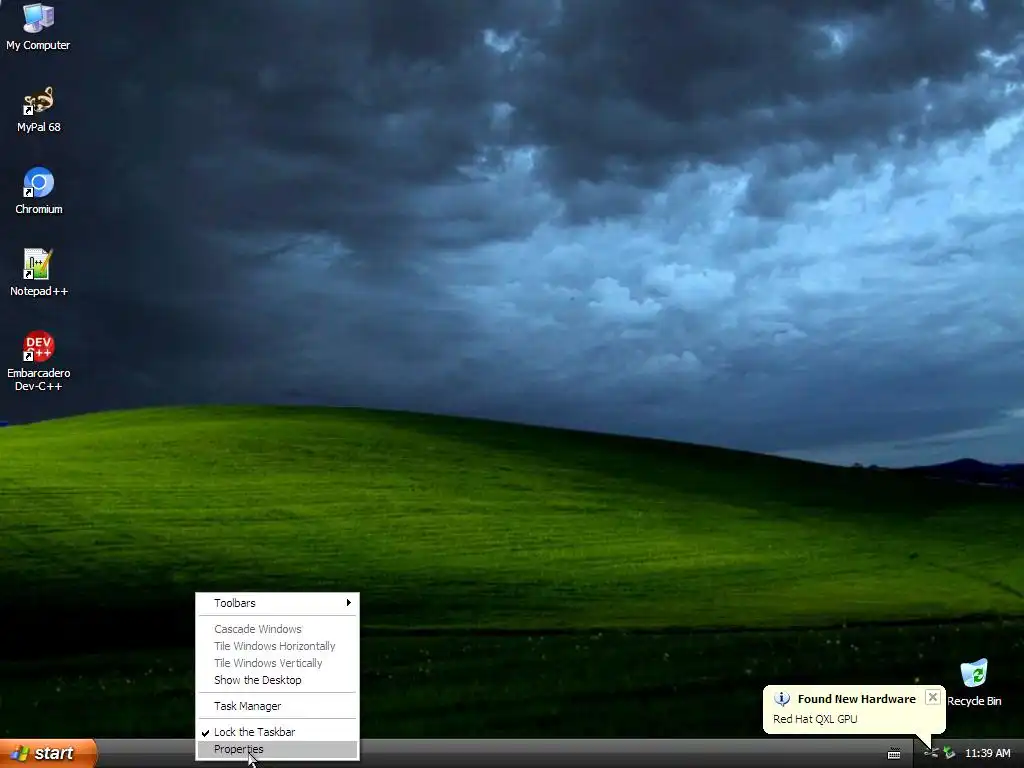Choose Tile Windows Vertically
This screenshot has width=1024, height=768.
(x=278, y=663)
